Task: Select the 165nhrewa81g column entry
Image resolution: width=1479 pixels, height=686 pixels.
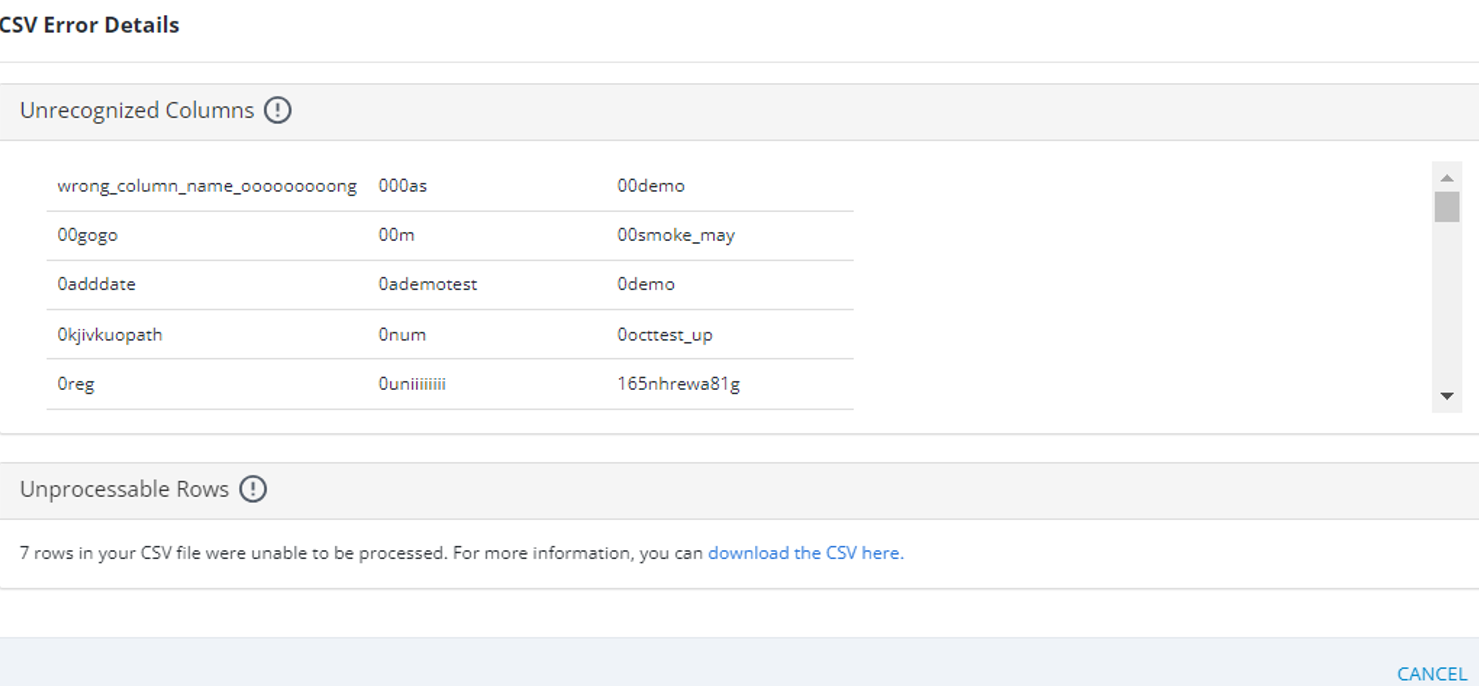Action: tap(679, 383)
